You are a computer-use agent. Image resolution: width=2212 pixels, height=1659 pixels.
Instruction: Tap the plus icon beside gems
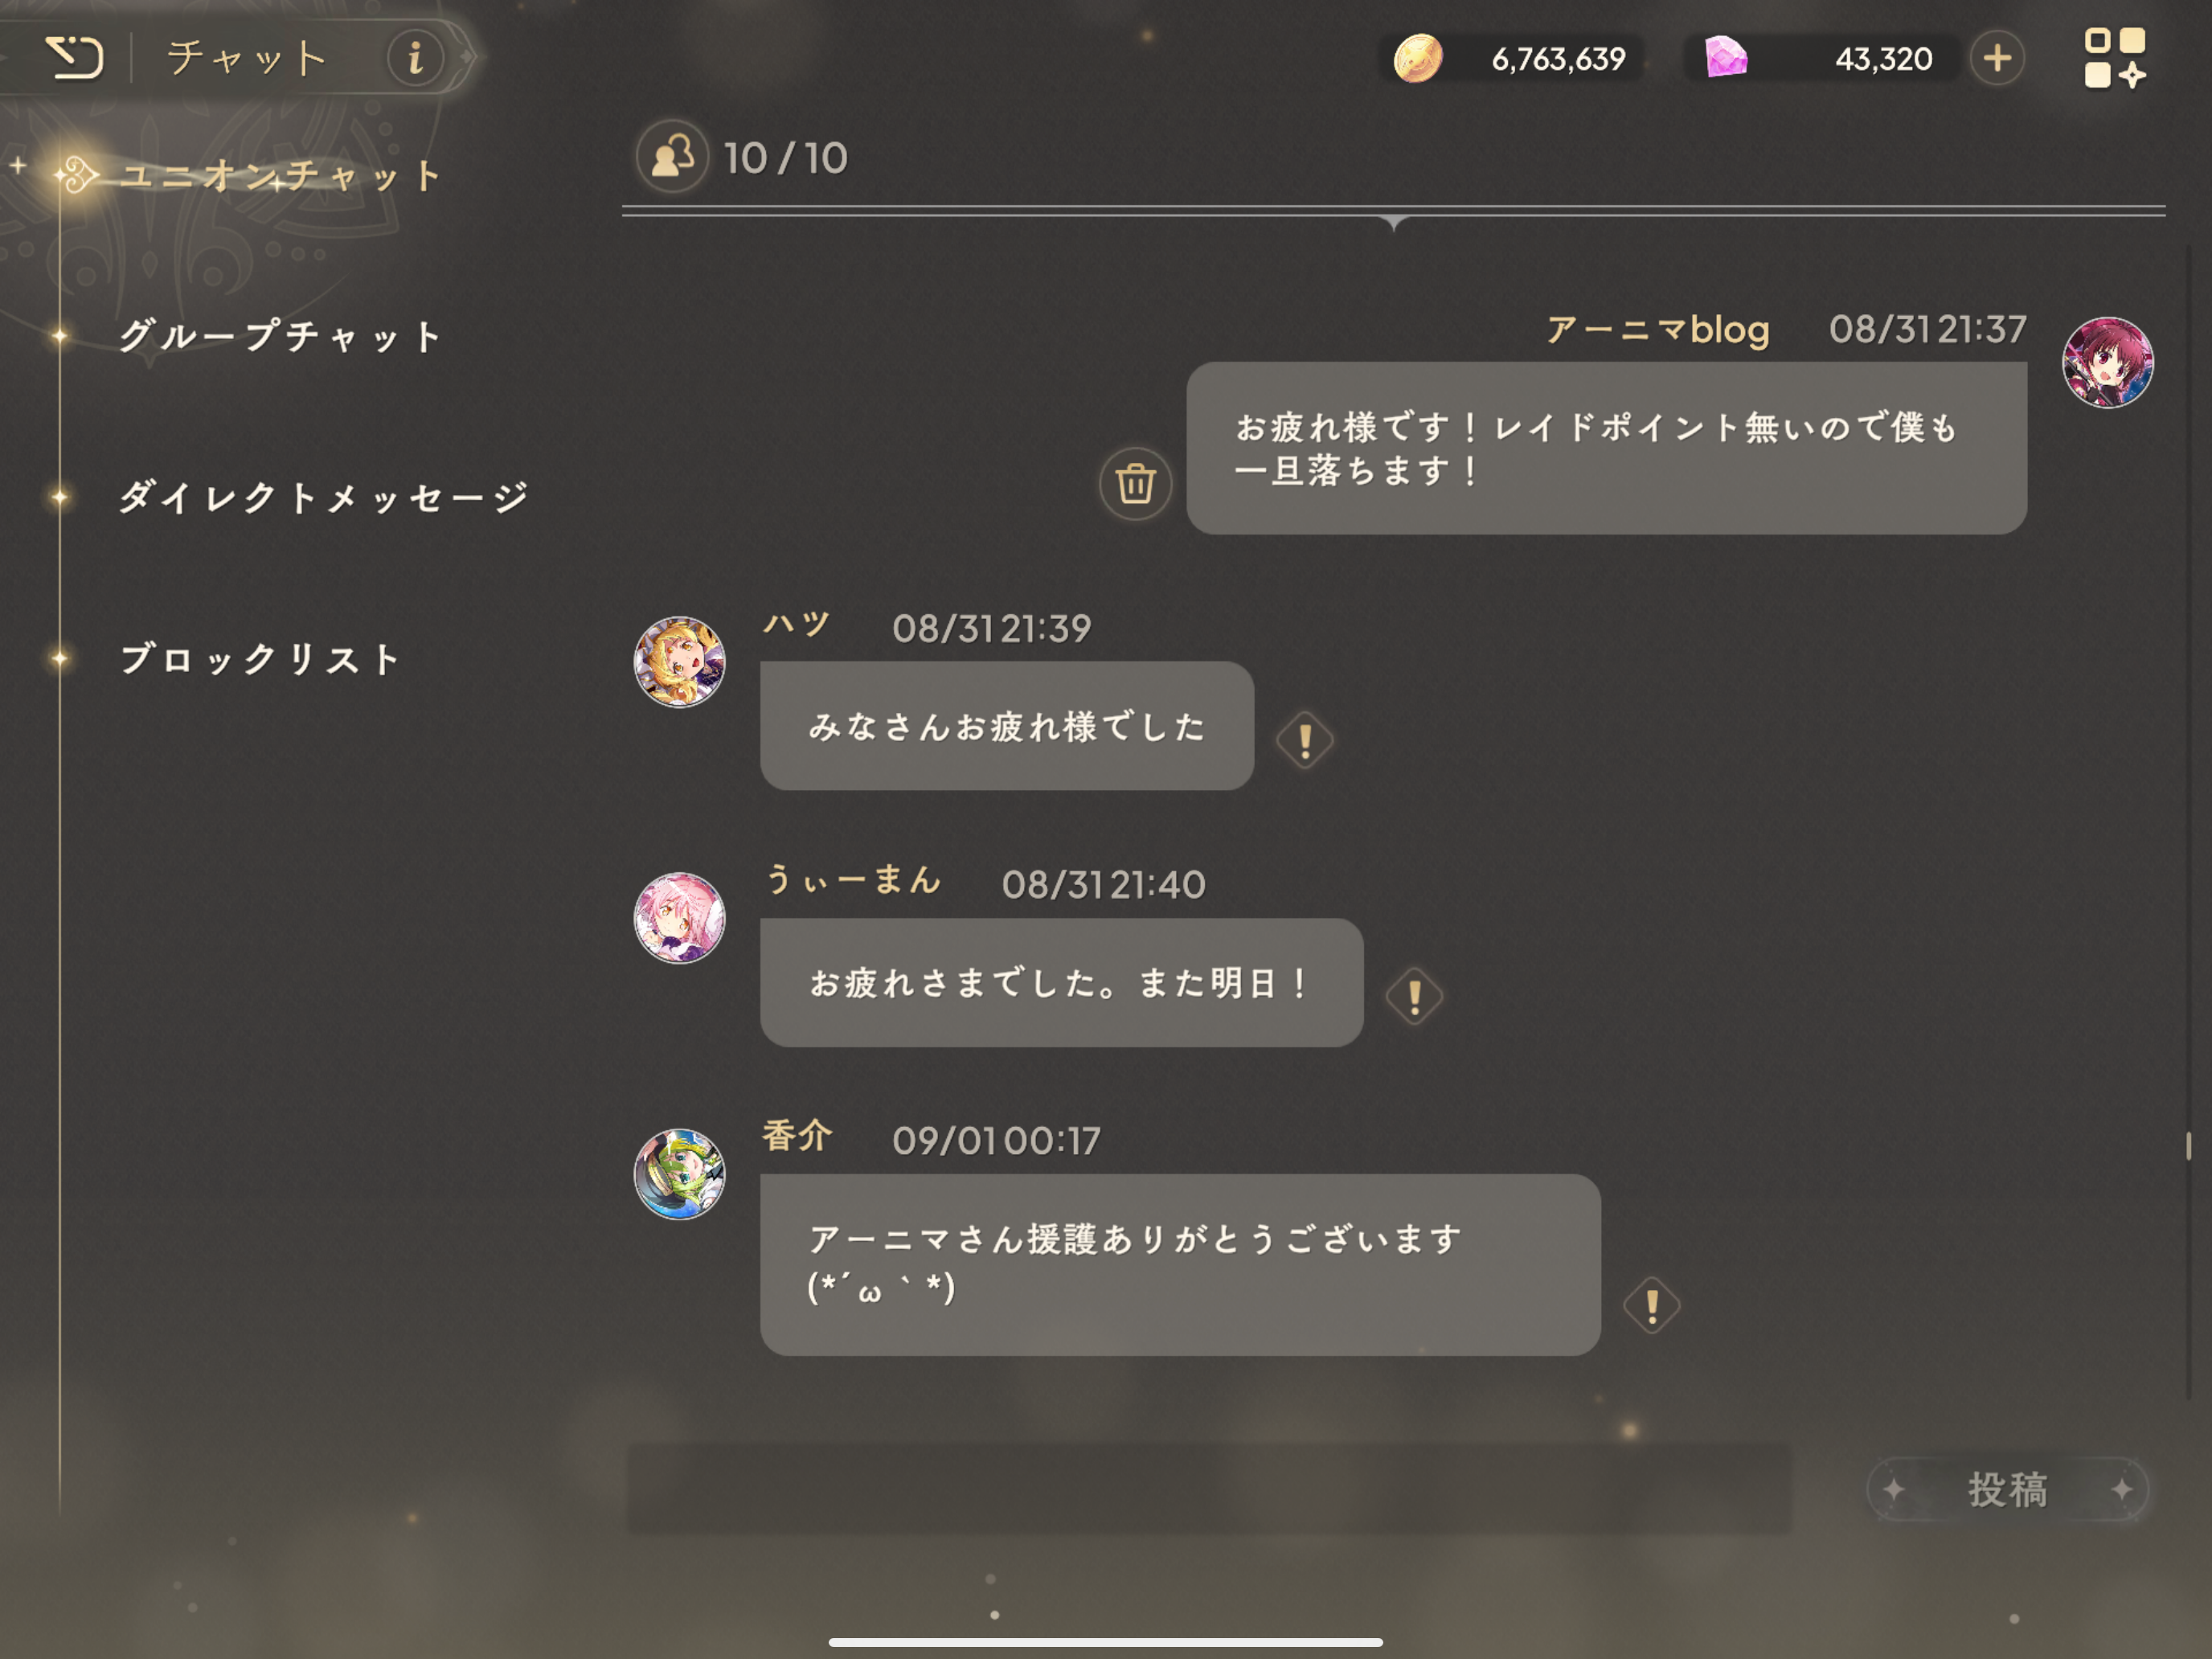pyautogui.click(x=1997, y=58)
